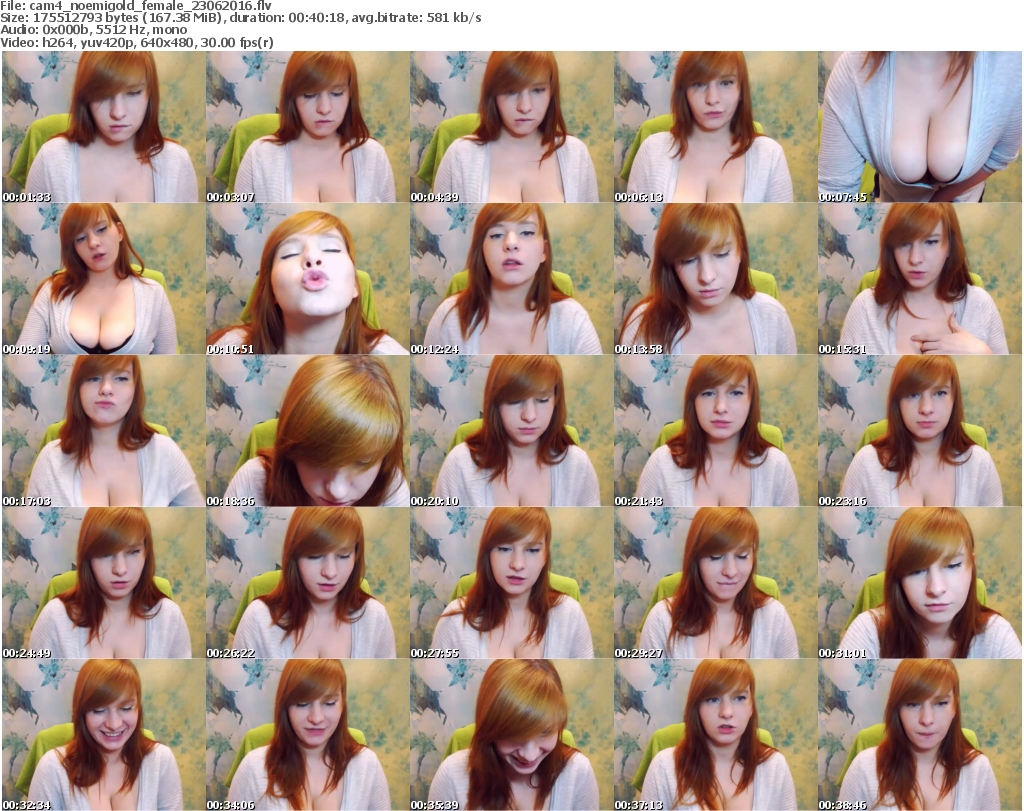Click the thumbnail stamped 00:31:01
This screenshot has height=811, width=1024.
920,583
